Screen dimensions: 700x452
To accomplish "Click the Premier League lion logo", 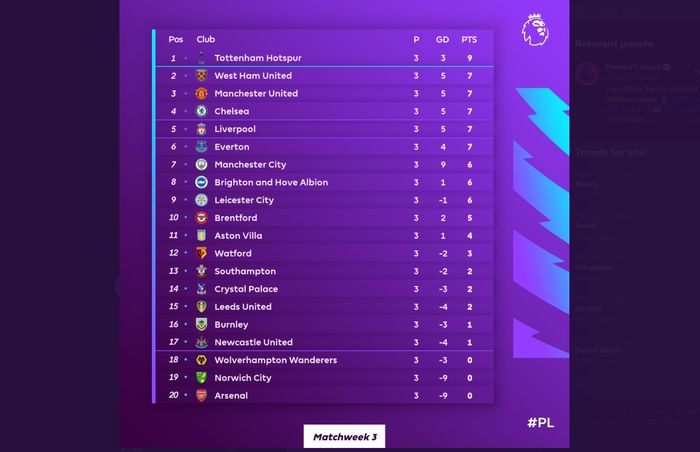I will pyautogui.click(x=534, y=31).
